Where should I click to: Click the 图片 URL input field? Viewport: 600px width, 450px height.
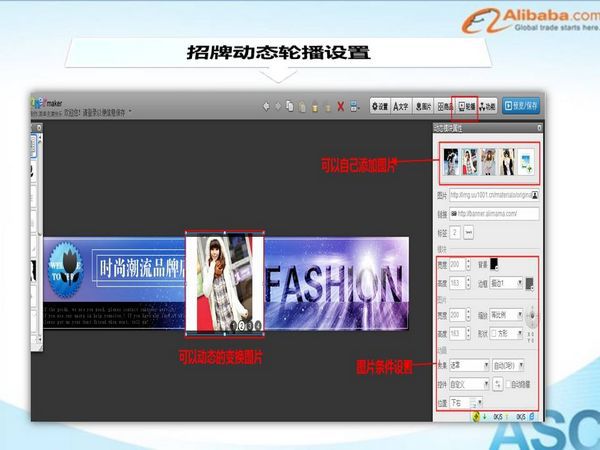(494, 195)
